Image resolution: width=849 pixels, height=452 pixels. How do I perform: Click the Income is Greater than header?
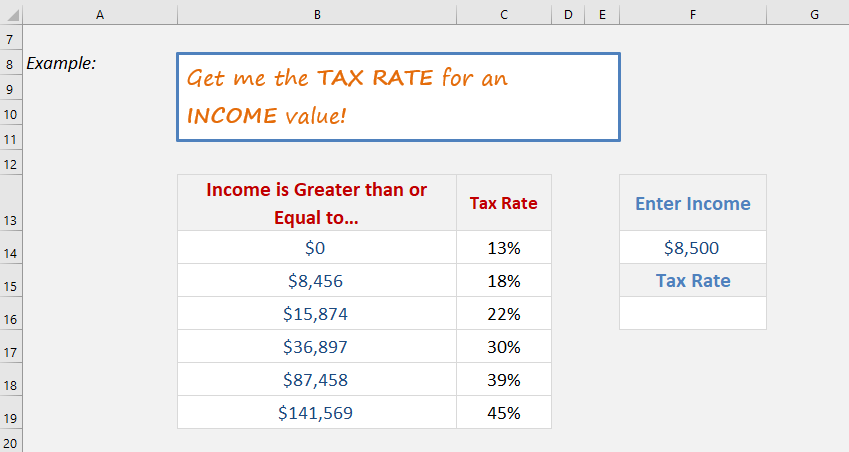pos(317,203)
